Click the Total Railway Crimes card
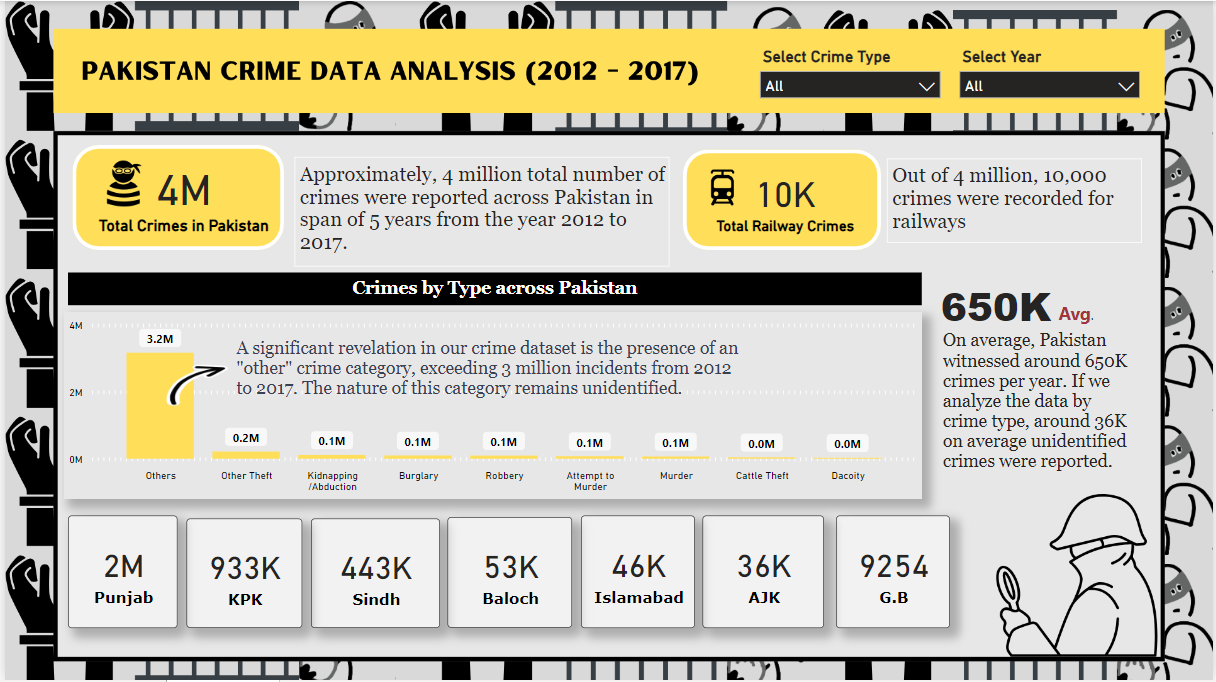Viewport: 1216px width, 682px height. (781, 198)
